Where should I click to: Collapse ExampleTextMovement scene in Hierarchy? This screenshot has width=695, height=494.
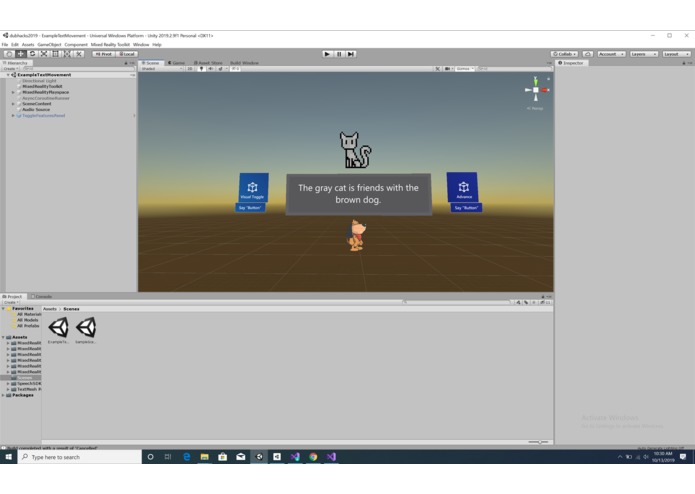click(x=8, y=75)
